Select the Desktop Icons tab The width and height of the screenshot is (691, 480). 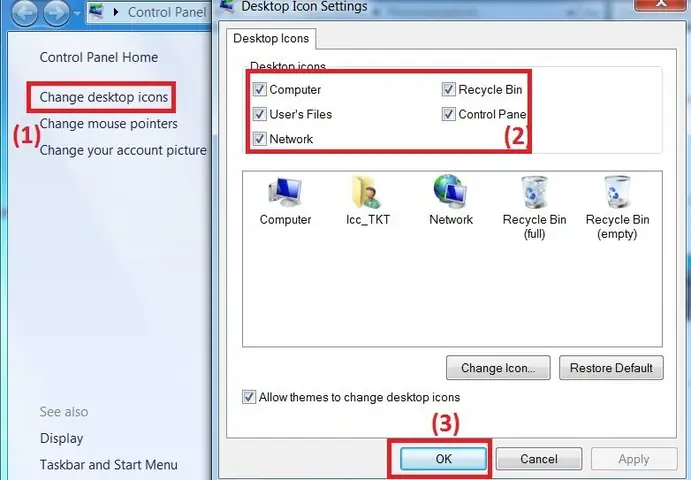271,38
